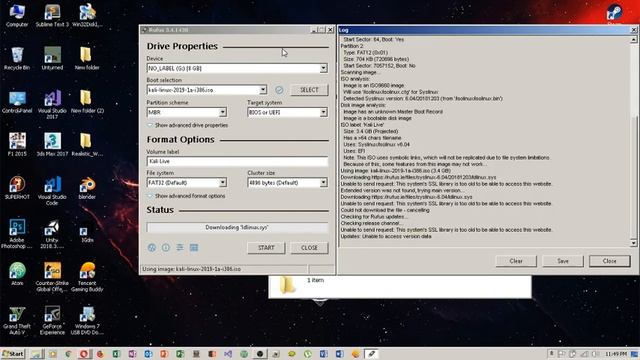Click log line 'Could not download the file - cancelling'
640x360 pixels.
click(385, 210)
